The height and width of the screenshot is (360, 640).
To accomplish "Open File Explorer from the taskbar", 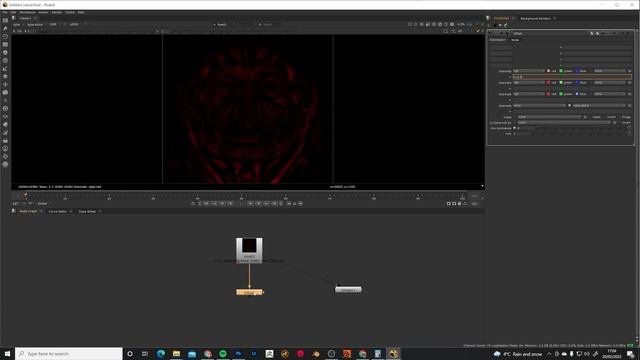I will pos(176,353).
